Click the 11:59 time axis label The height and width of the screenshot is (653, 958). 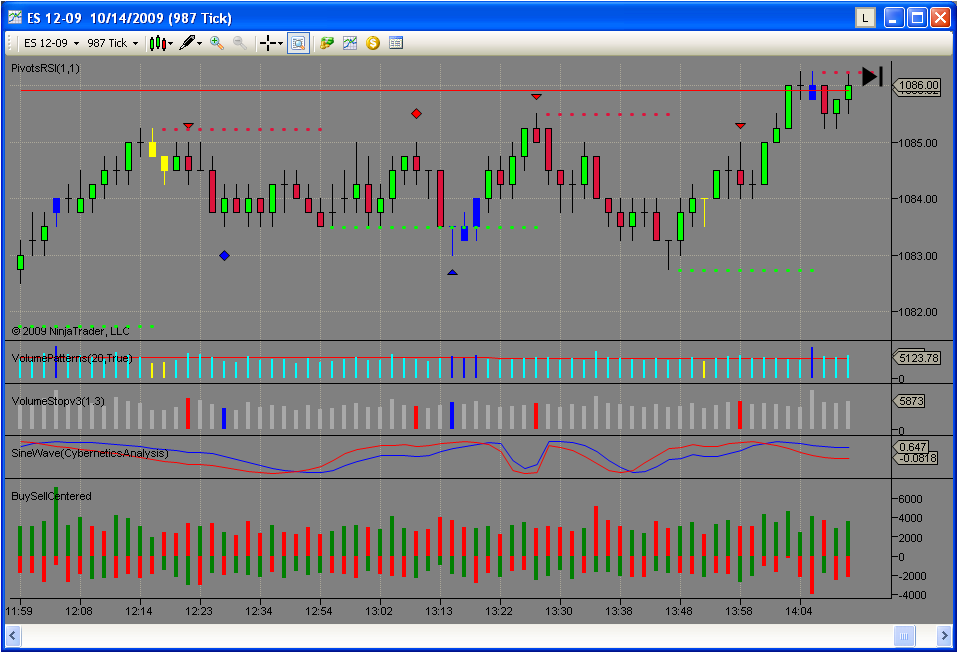[x=19, y=611]
